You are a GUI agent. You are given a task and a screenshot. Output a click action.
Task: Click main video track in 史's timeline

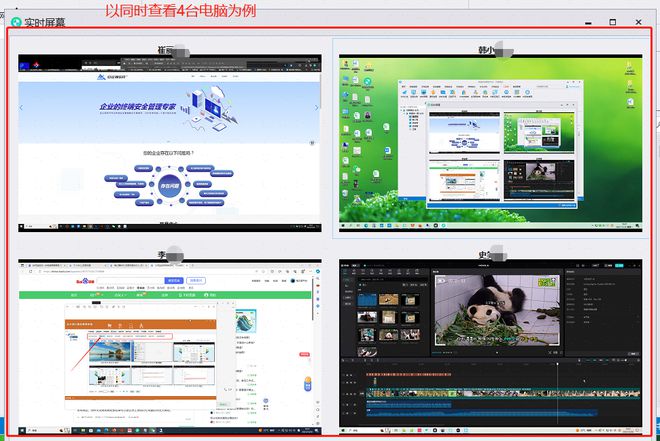(503, 394)
